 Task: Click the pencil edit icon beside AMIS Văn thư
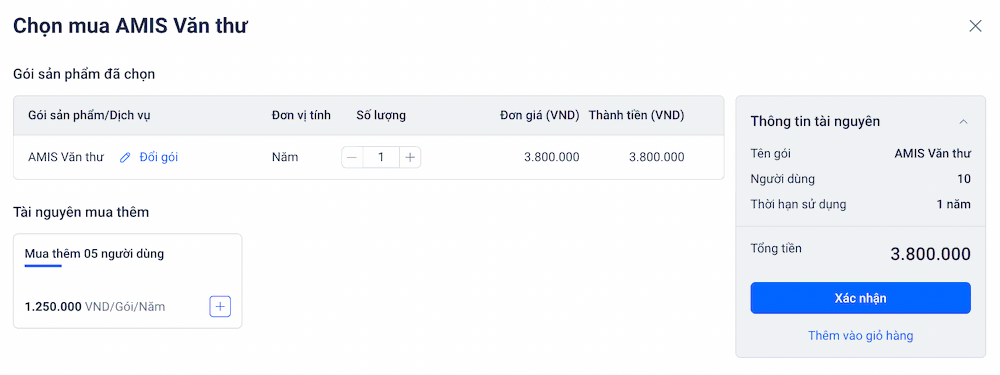[125, 157]
